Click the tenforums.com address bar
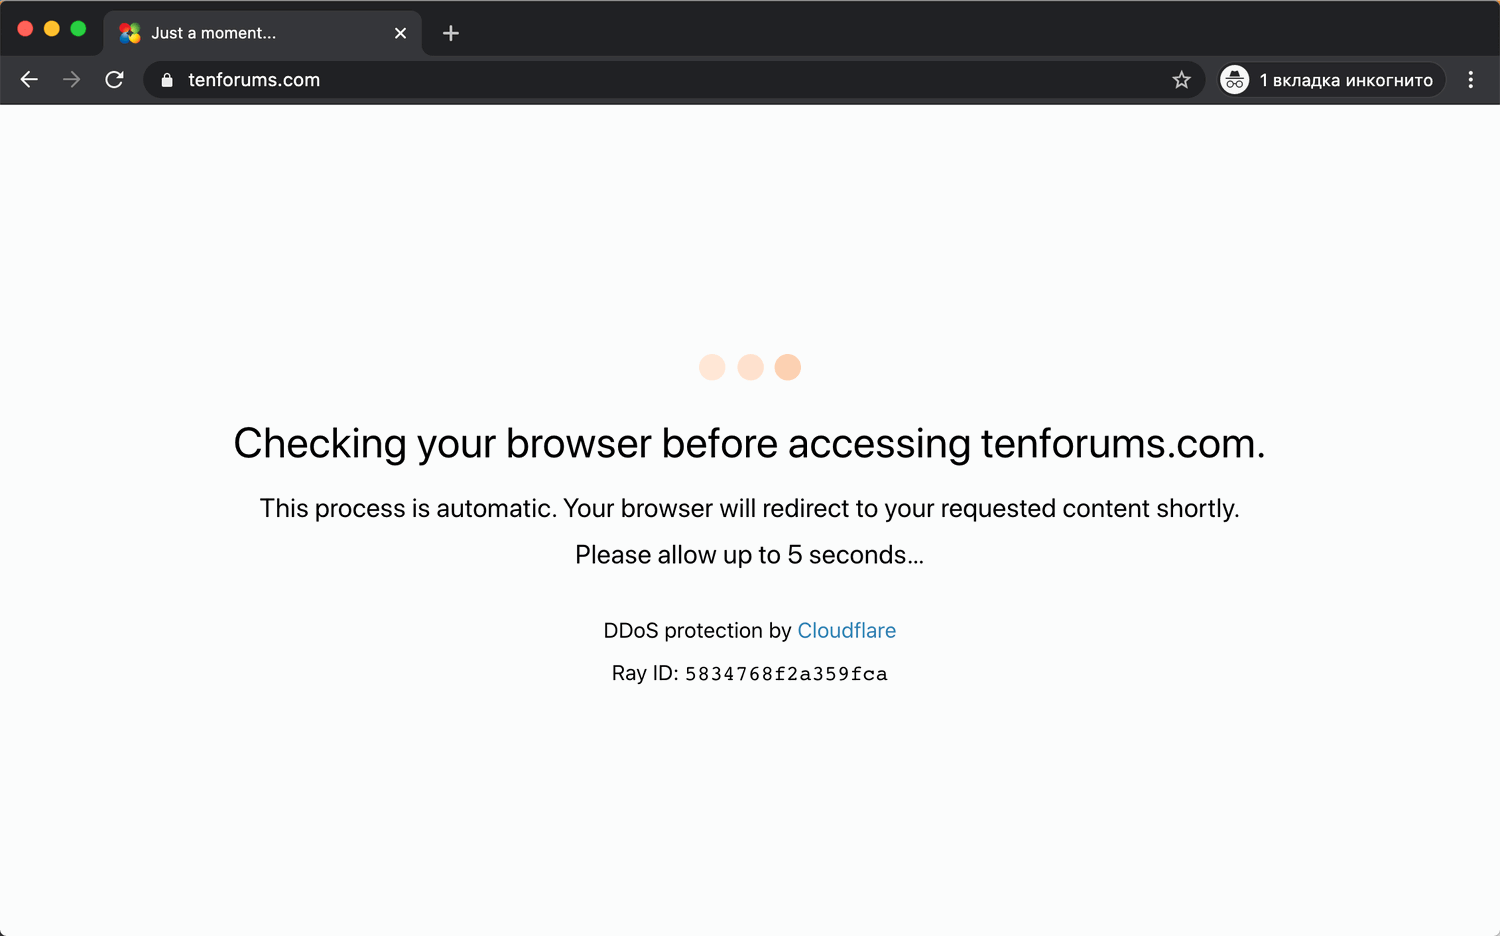 click(x=600, y=80)
